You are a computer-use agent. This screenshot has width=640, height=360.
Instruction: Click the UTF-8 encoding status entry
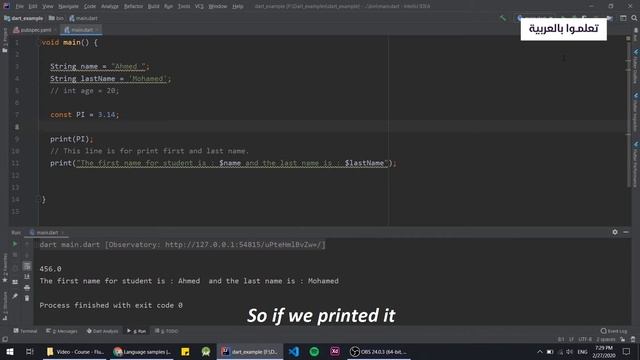tap(584, 339)
